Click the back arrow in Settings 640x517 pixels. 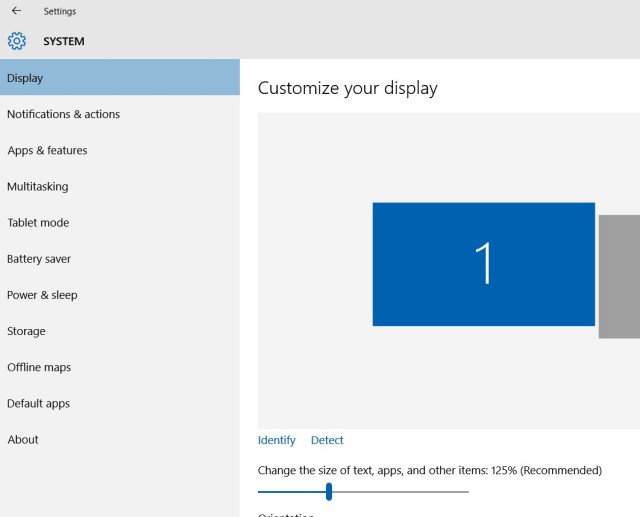(16, 11)
